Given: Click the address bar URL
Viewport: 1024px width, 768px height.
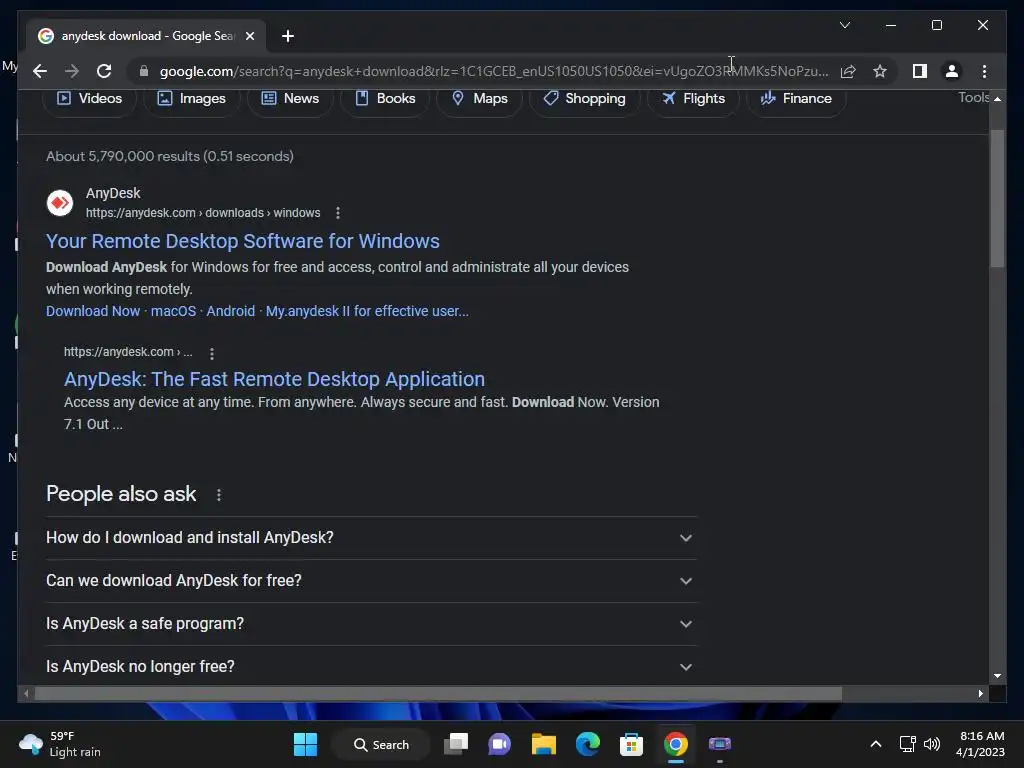Looking at the screenshot, I should click(x=494, y=71).
